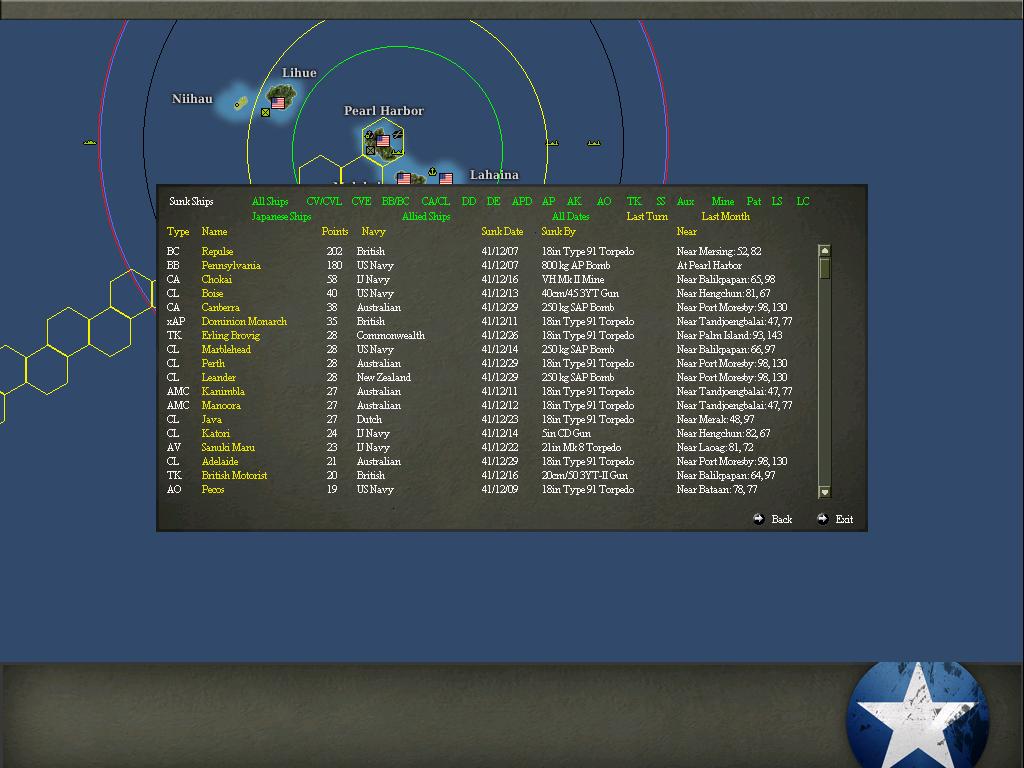Show only DD sunk ships
The width and height of the screenshot is (1024, 768).
click(x=469, y=201)
